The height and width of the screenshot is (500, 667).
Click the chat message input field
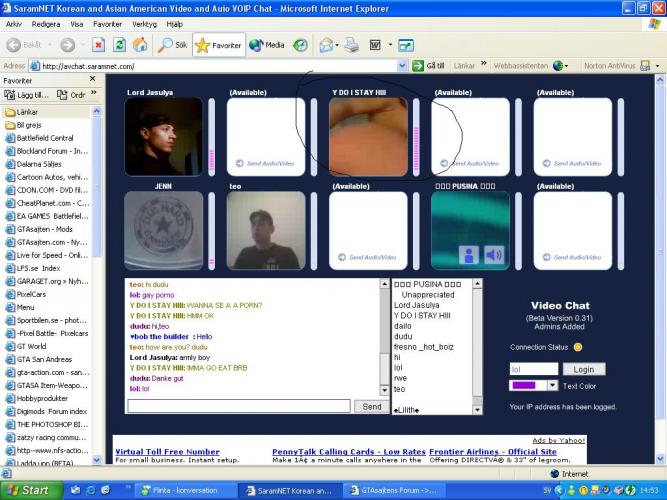(x=238, y=406)
